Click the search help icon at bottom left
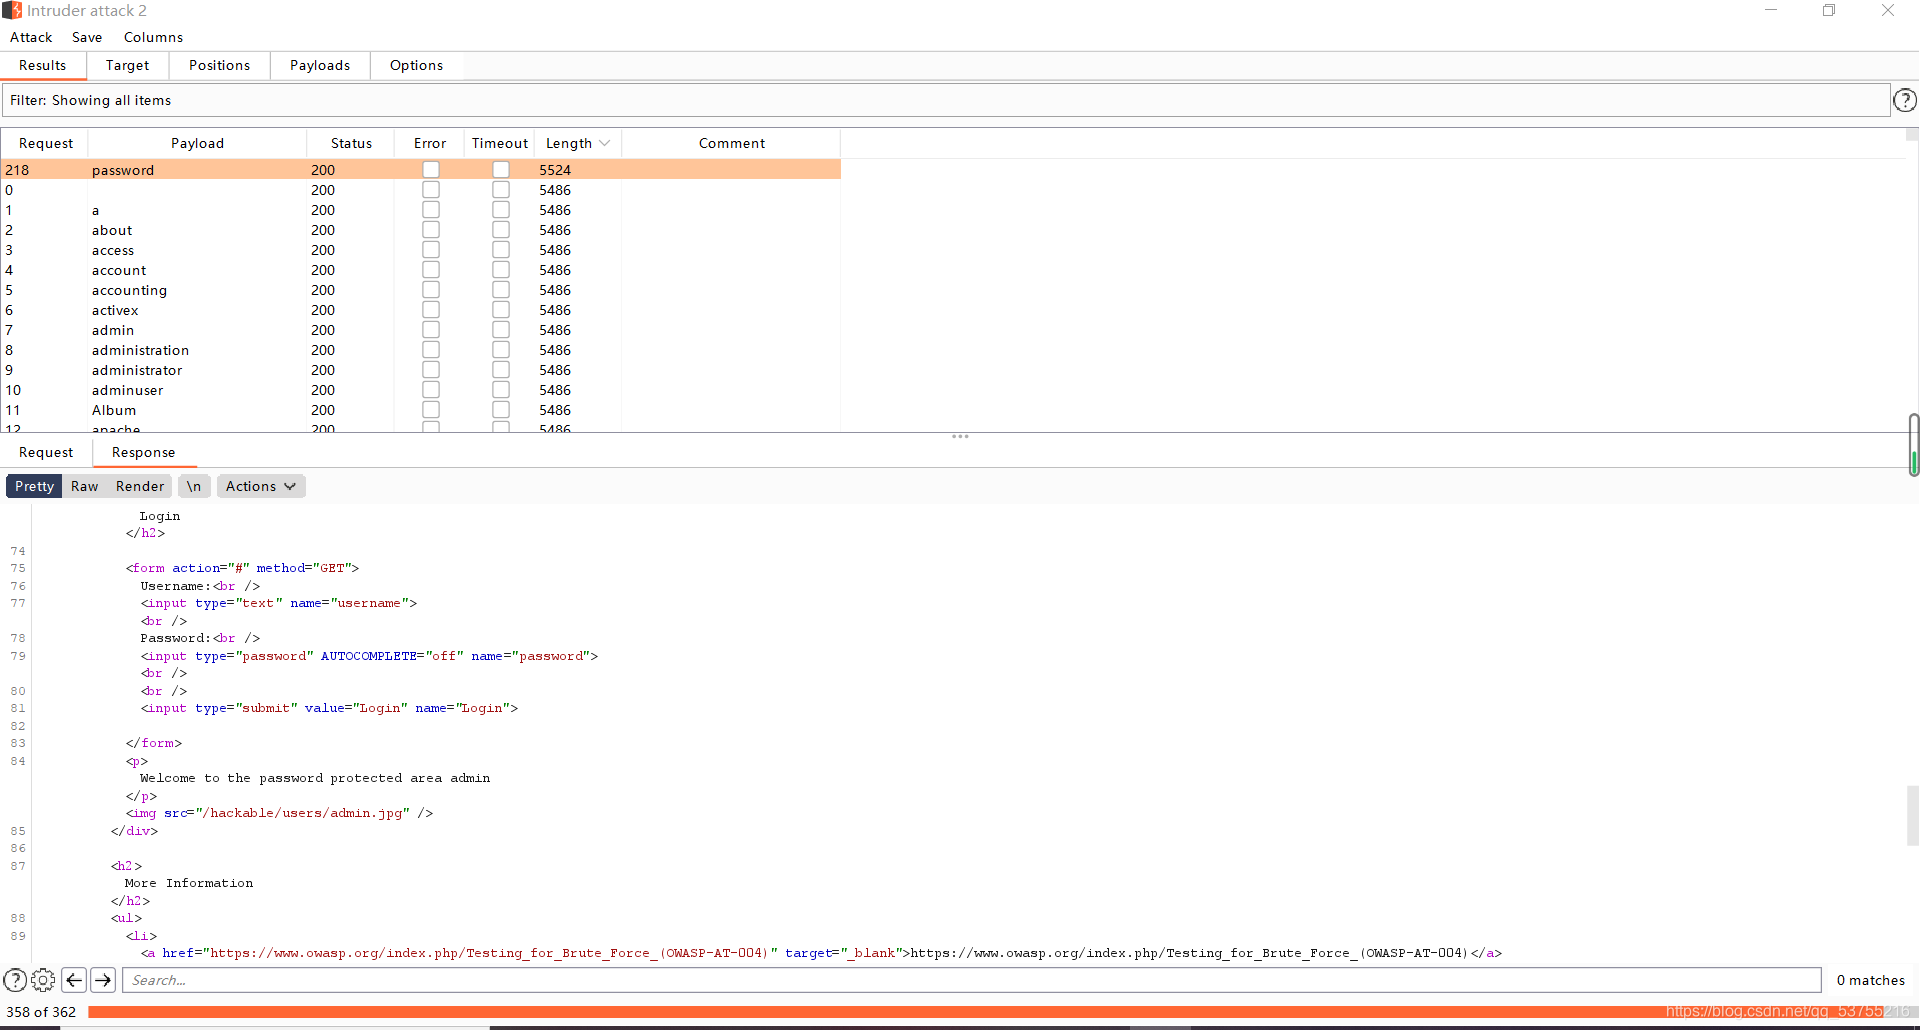Screen dimensions: 1920x1030 point(15,980)
